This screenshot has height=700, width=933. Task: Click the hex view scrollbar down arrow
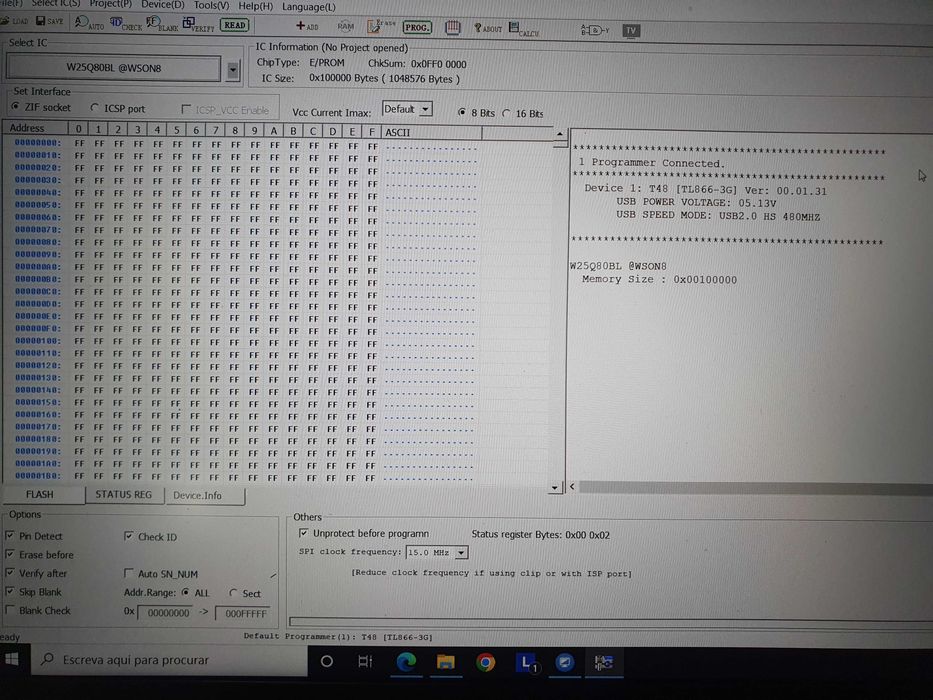click(555, 488)
